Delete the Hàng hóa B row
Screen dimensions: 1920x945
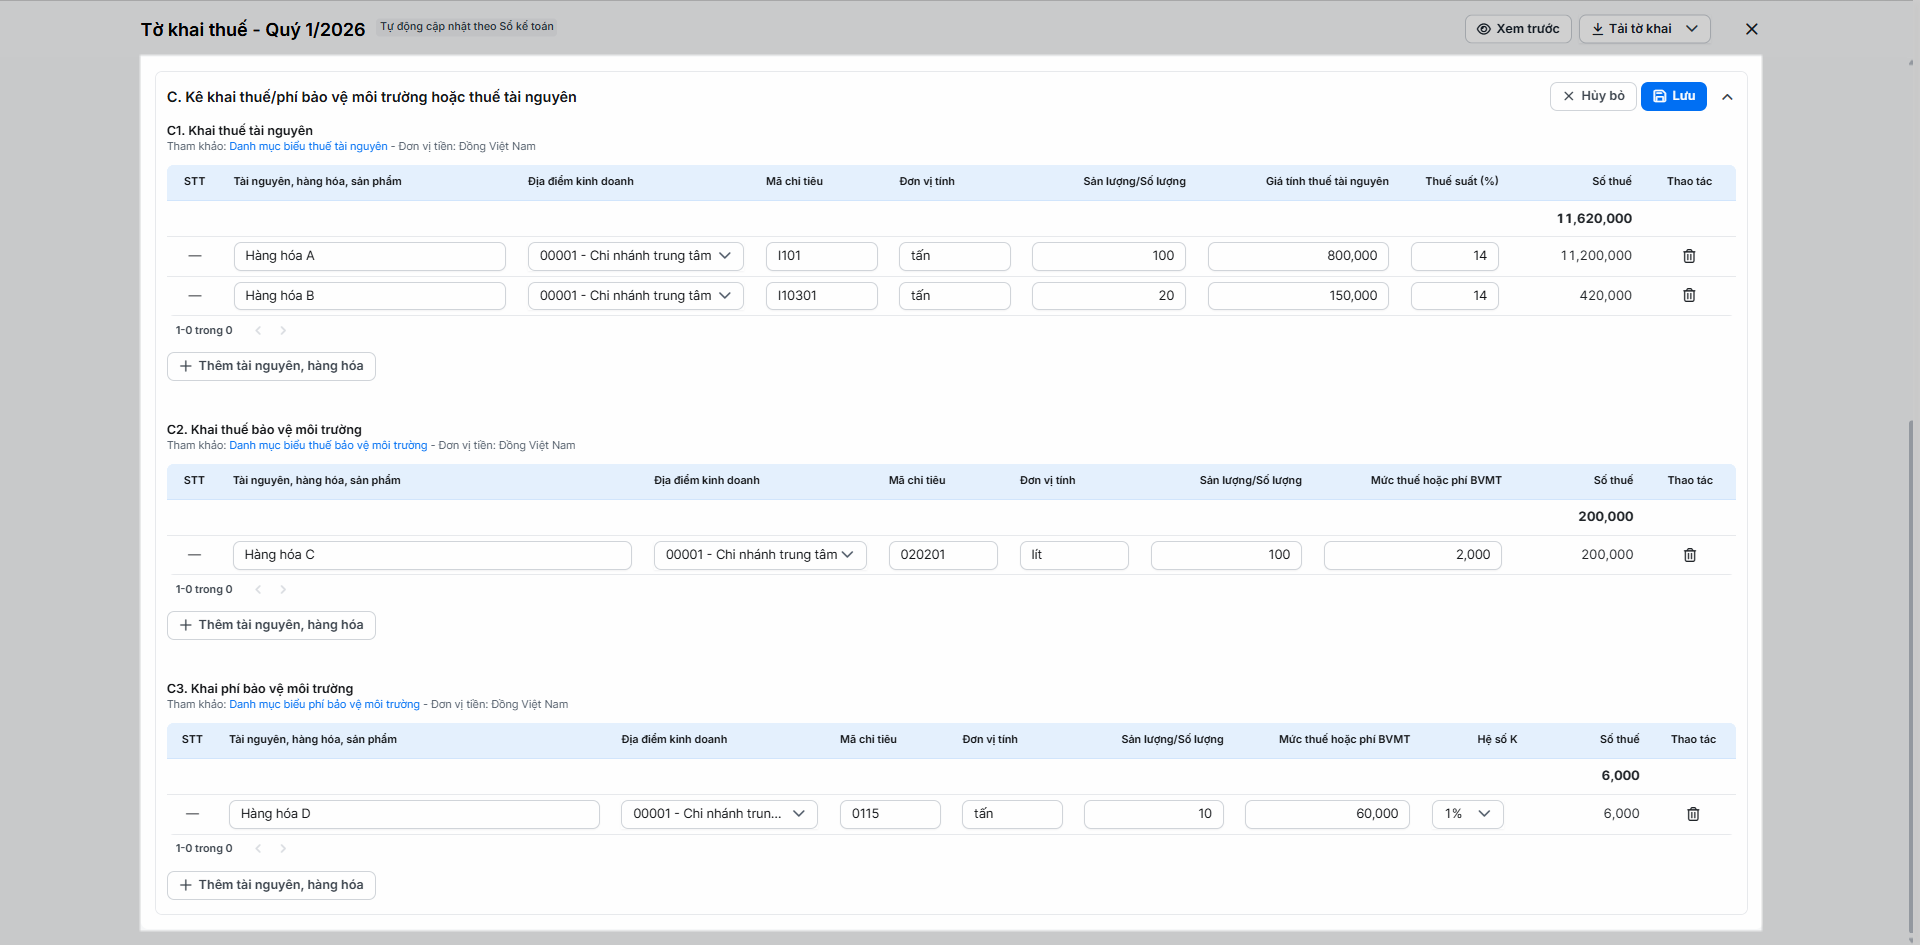1689,295
